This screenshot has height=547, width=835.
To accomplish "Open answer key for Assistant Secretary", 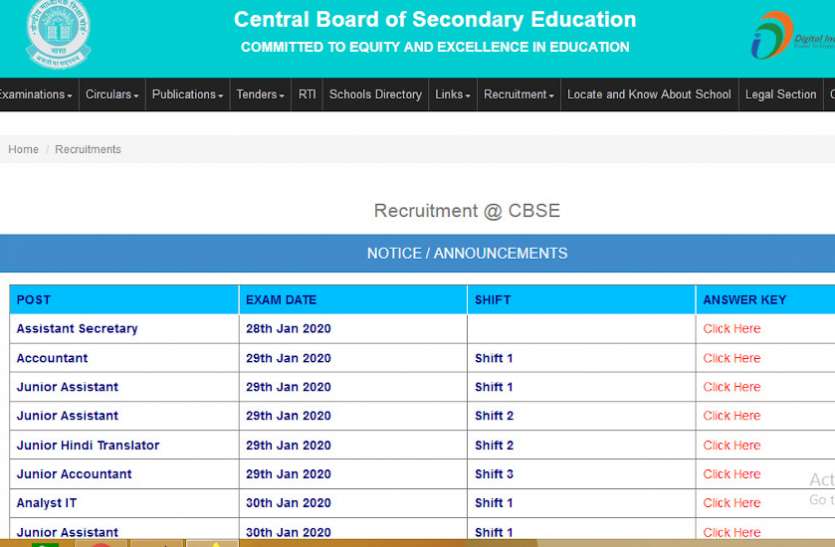I will 732,329.
